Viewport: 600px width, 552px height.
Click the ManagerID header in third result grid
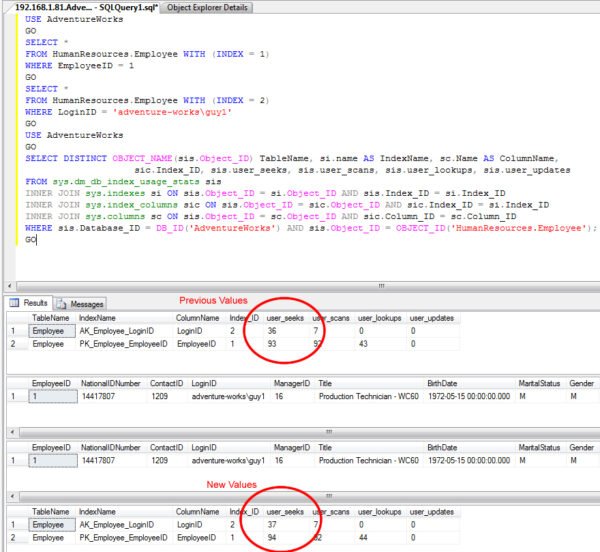pos(292,448)
